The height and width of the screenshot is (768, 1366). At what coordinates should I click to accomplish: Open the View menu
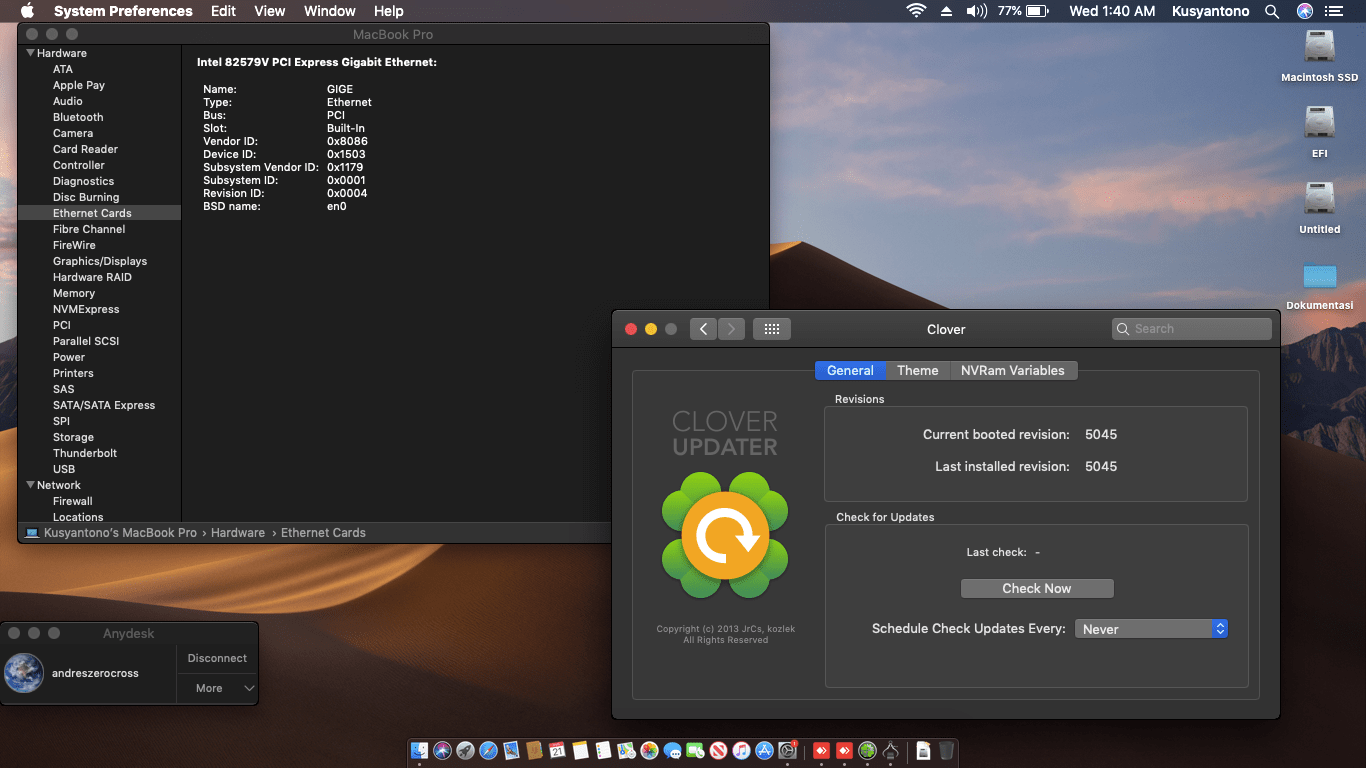click(x=270, y=11)
